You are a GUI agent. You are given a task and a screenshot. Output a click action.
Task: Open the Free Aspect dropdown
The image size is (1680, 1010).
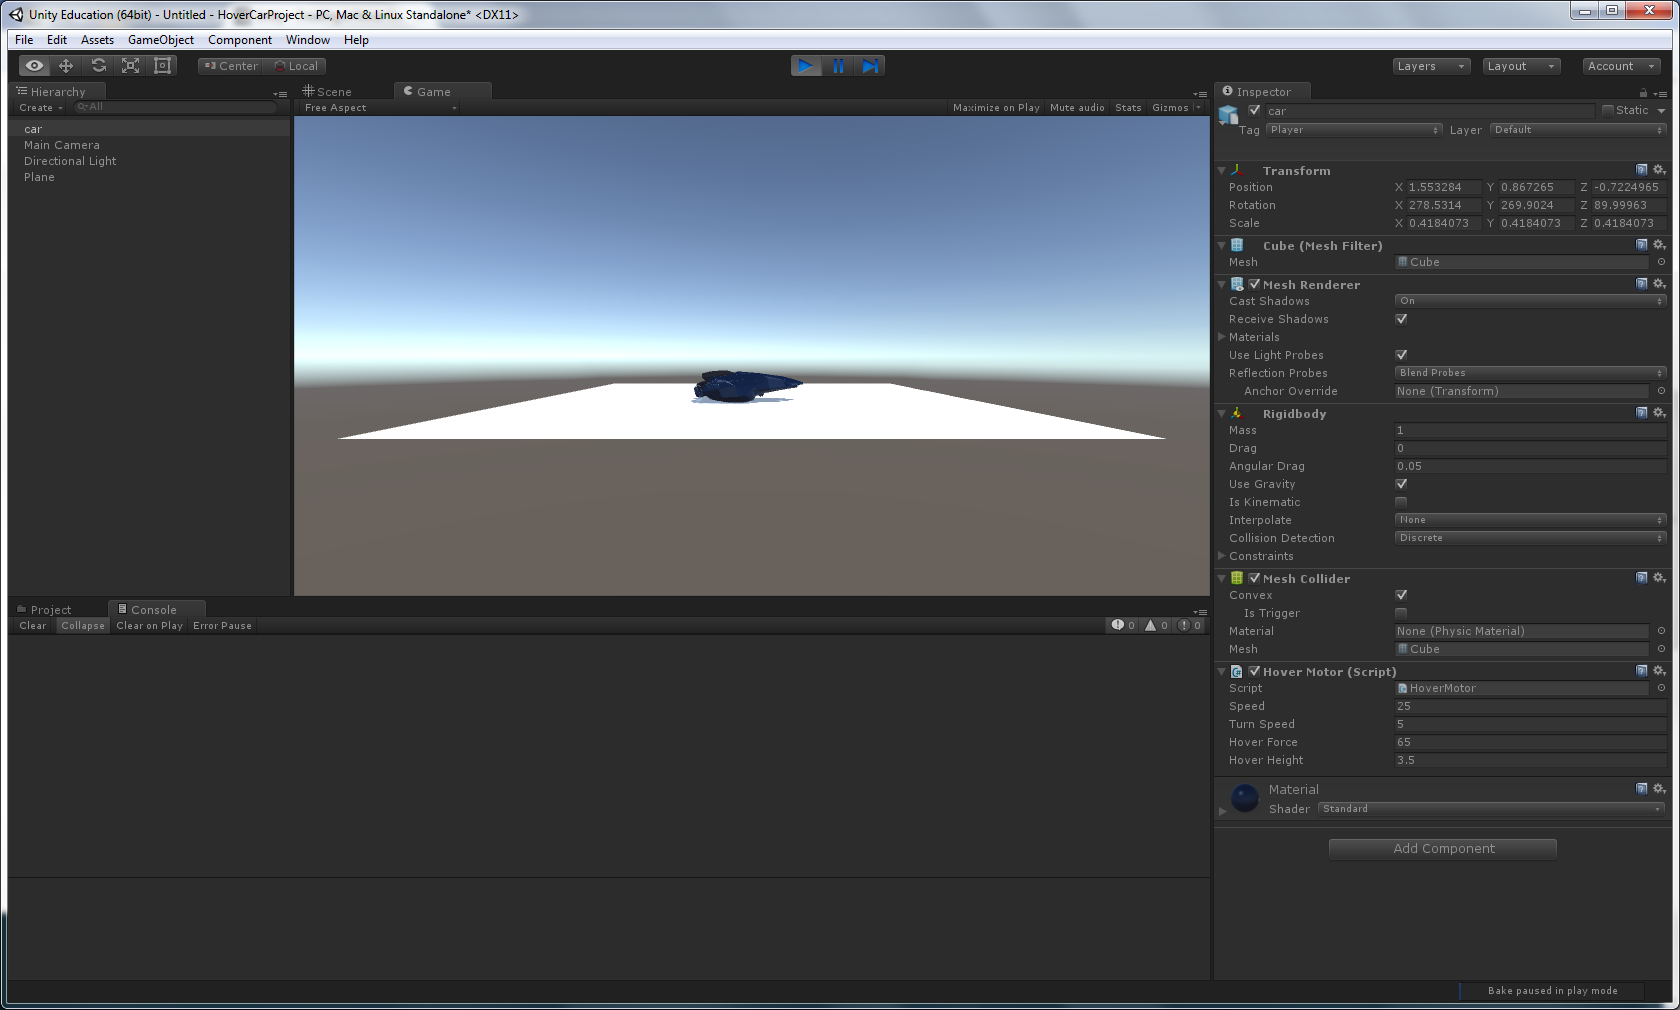point(380,108)
